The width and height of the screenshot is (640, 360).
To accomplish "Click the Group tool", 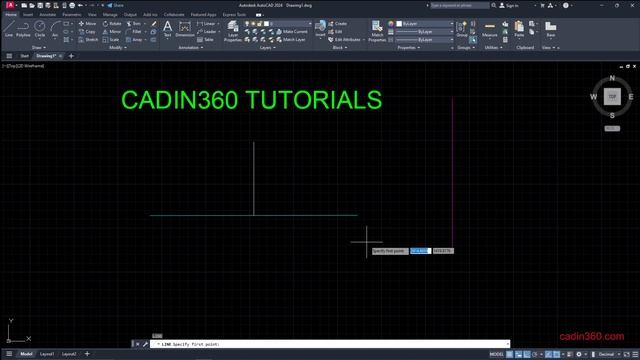I will (x=462, y=29).
